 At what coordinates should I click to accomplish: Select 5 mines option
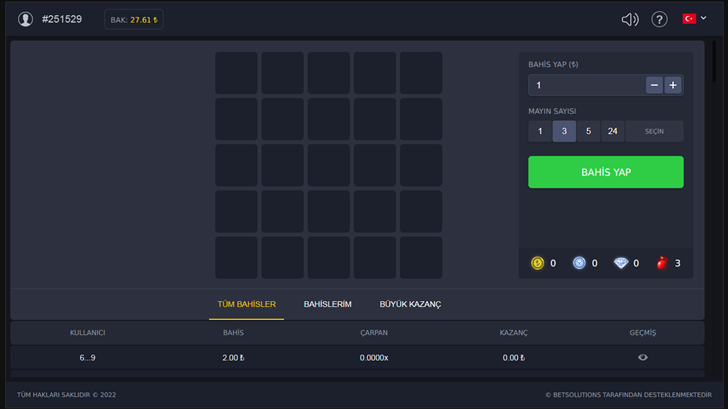(x=588, y=131)
